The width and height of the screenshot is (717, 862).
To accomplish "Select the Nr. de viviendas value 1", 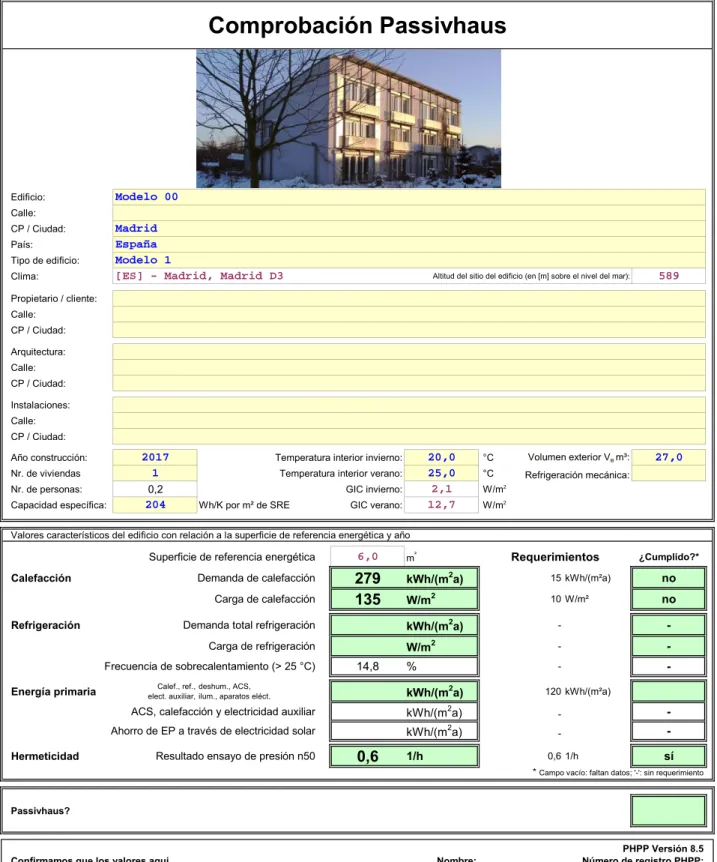I will (x=155, y=473).
